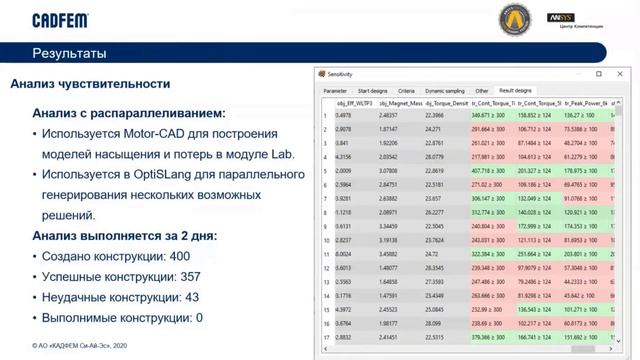Click the horizontal scrollbar thumb
Screen dimensions: 640x360
[583, 349]
